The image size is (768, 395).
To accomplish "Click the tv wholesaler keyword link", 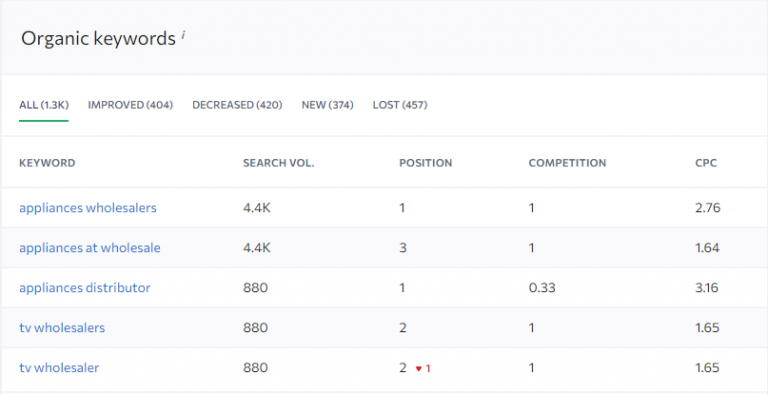I will (x=59, y=368).
